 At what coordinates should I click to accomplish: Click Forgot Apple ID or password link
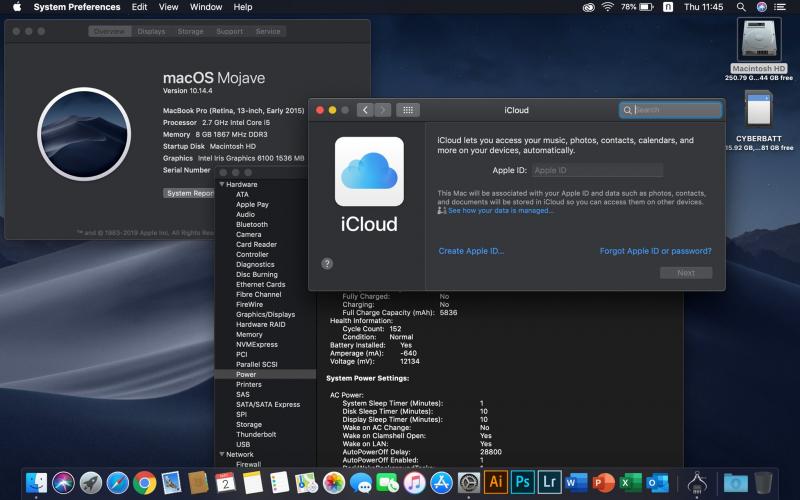point(656,251)
